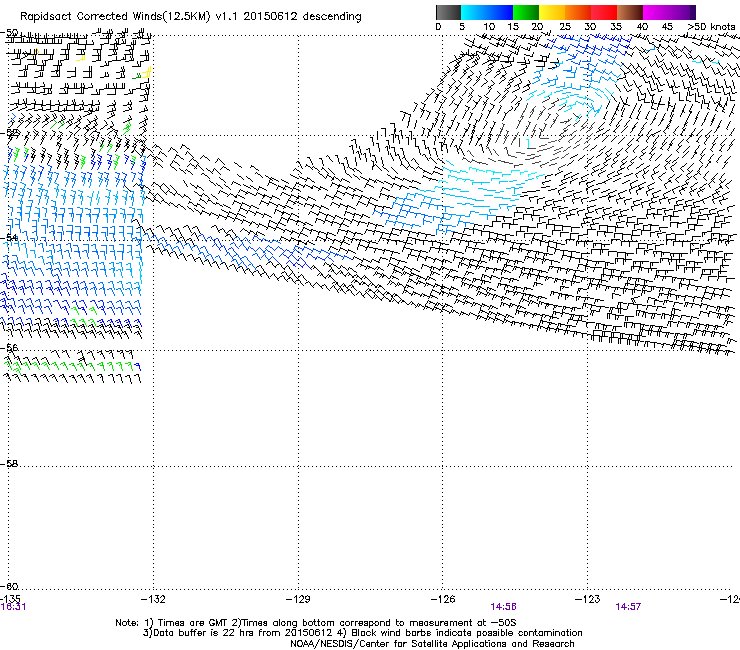The image size is (740, 650).
Task: Click the latitude label '-60' on left axis
Action: click(9, 587)
